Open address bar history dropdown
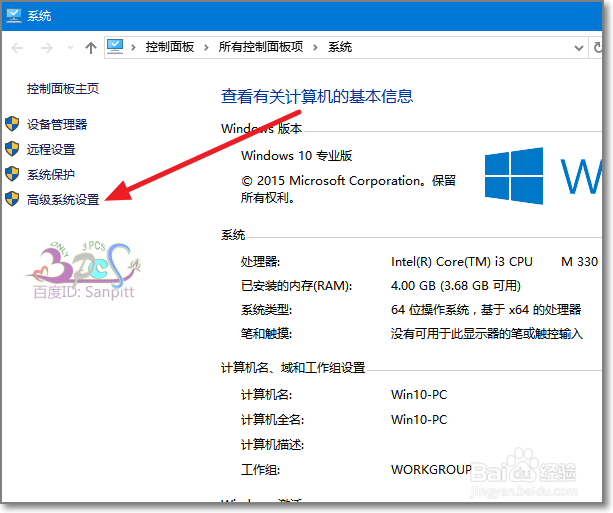The height and width of the screenshot is (513, 613). 579,48
